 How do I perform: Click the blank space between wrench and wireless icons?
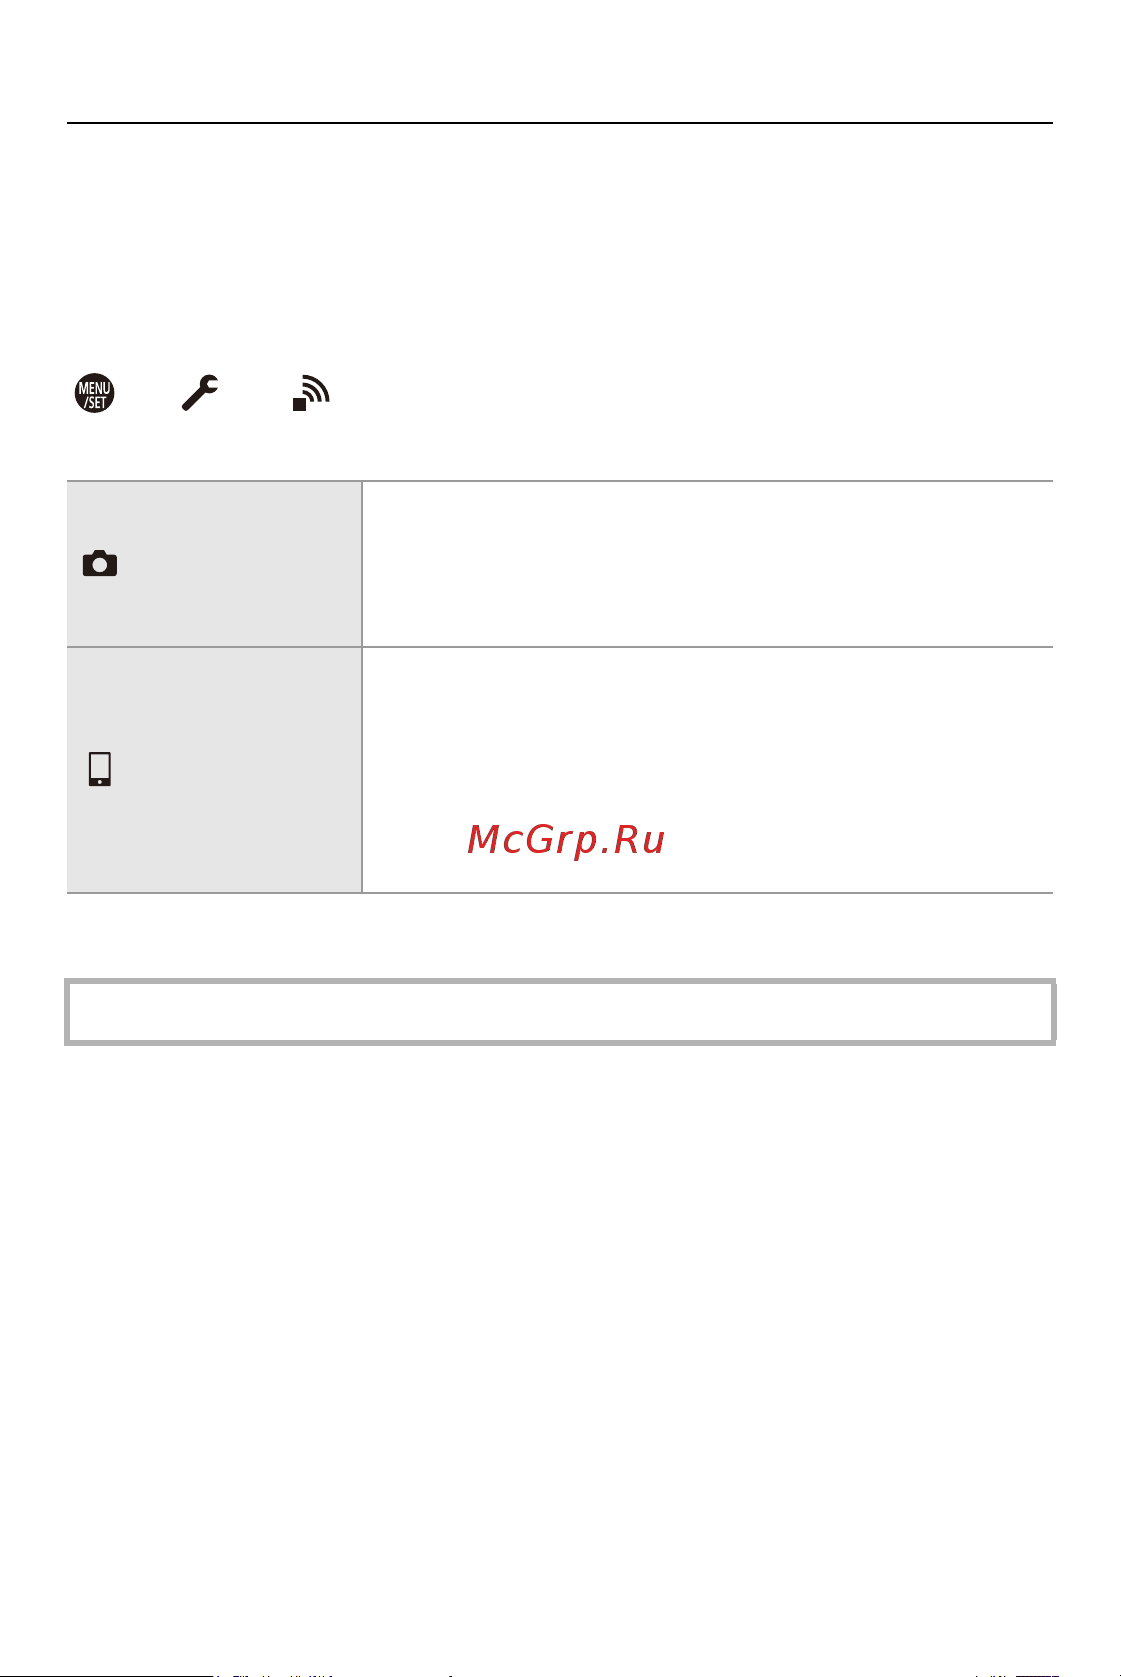click(x=256, y=393)
